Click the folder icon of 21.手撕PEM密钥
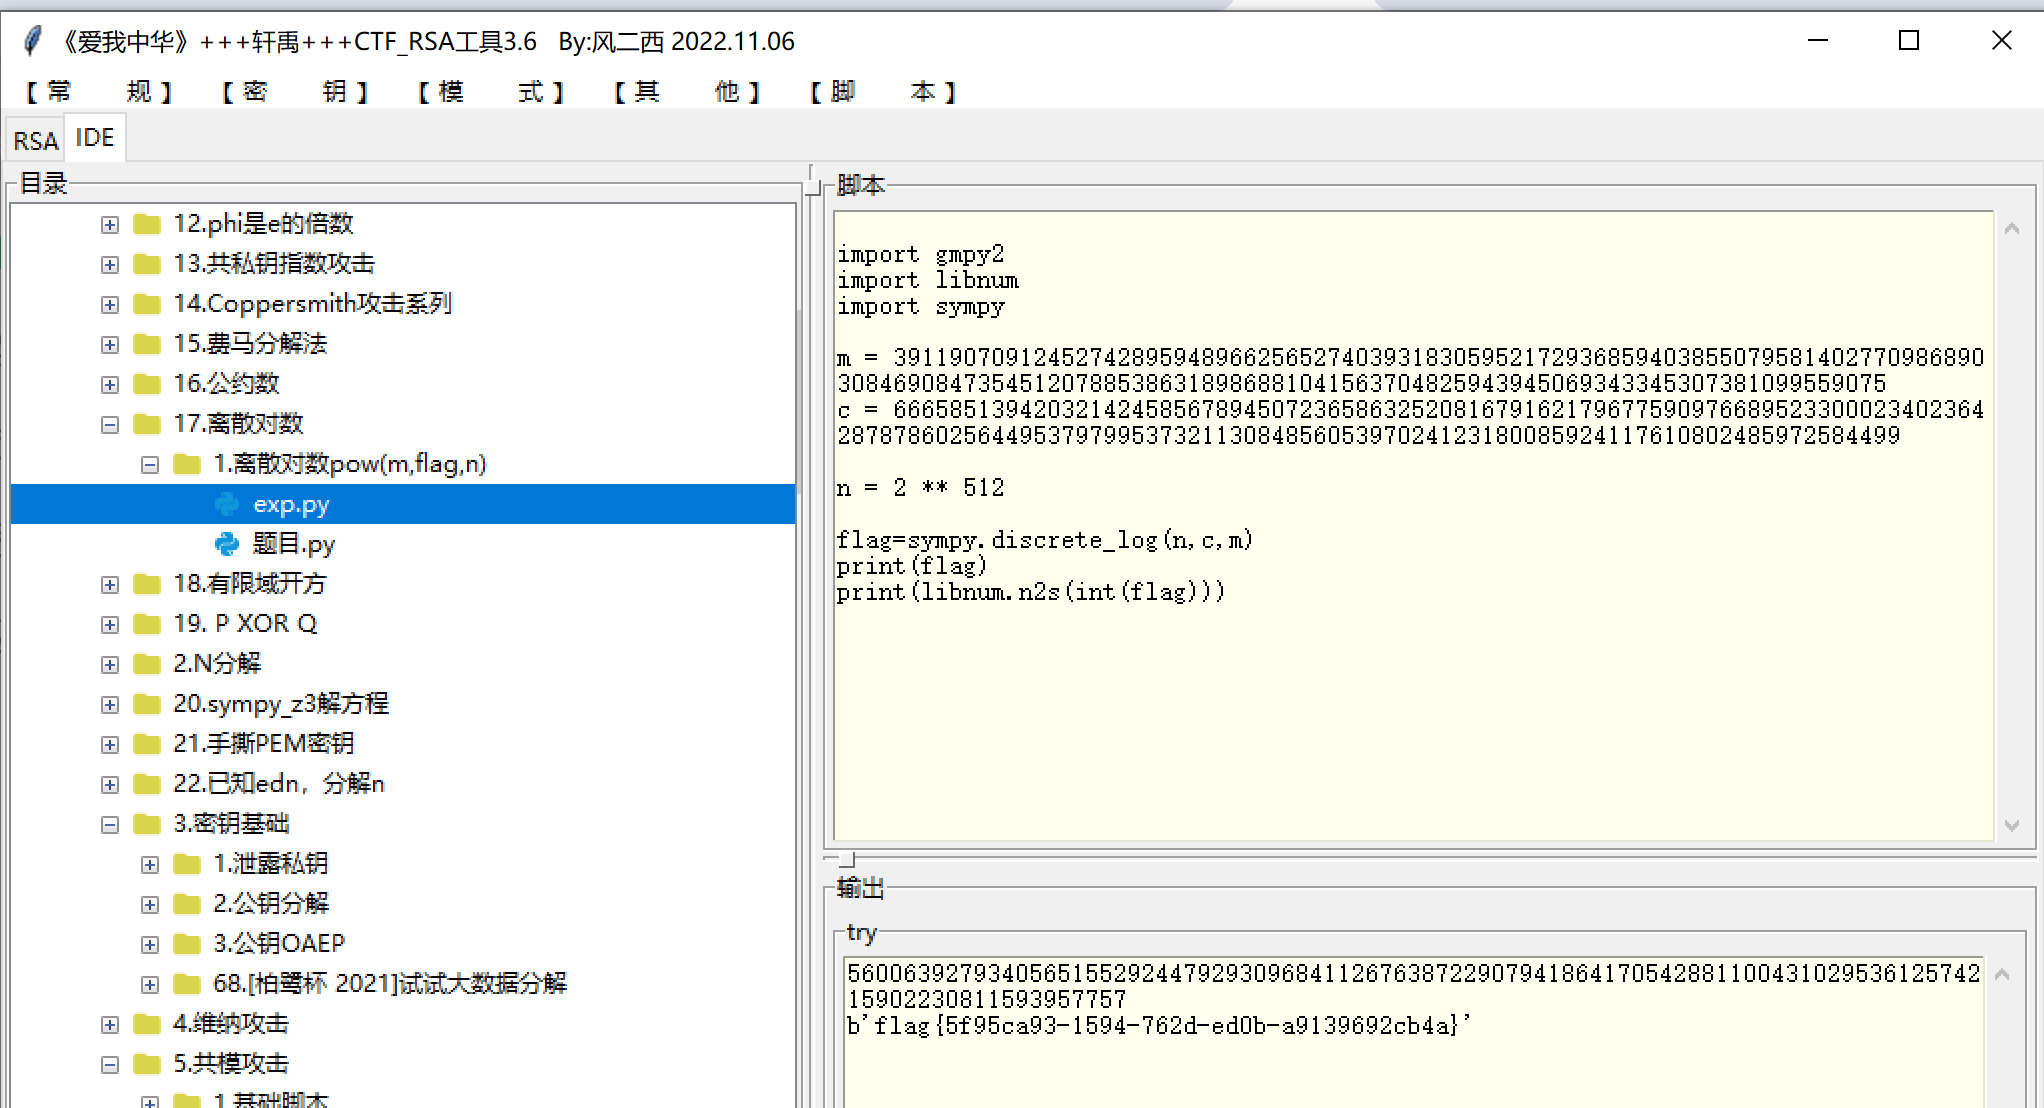Image resolution: width=2044 pixels, height=1108 pixels. coord(147,744)
